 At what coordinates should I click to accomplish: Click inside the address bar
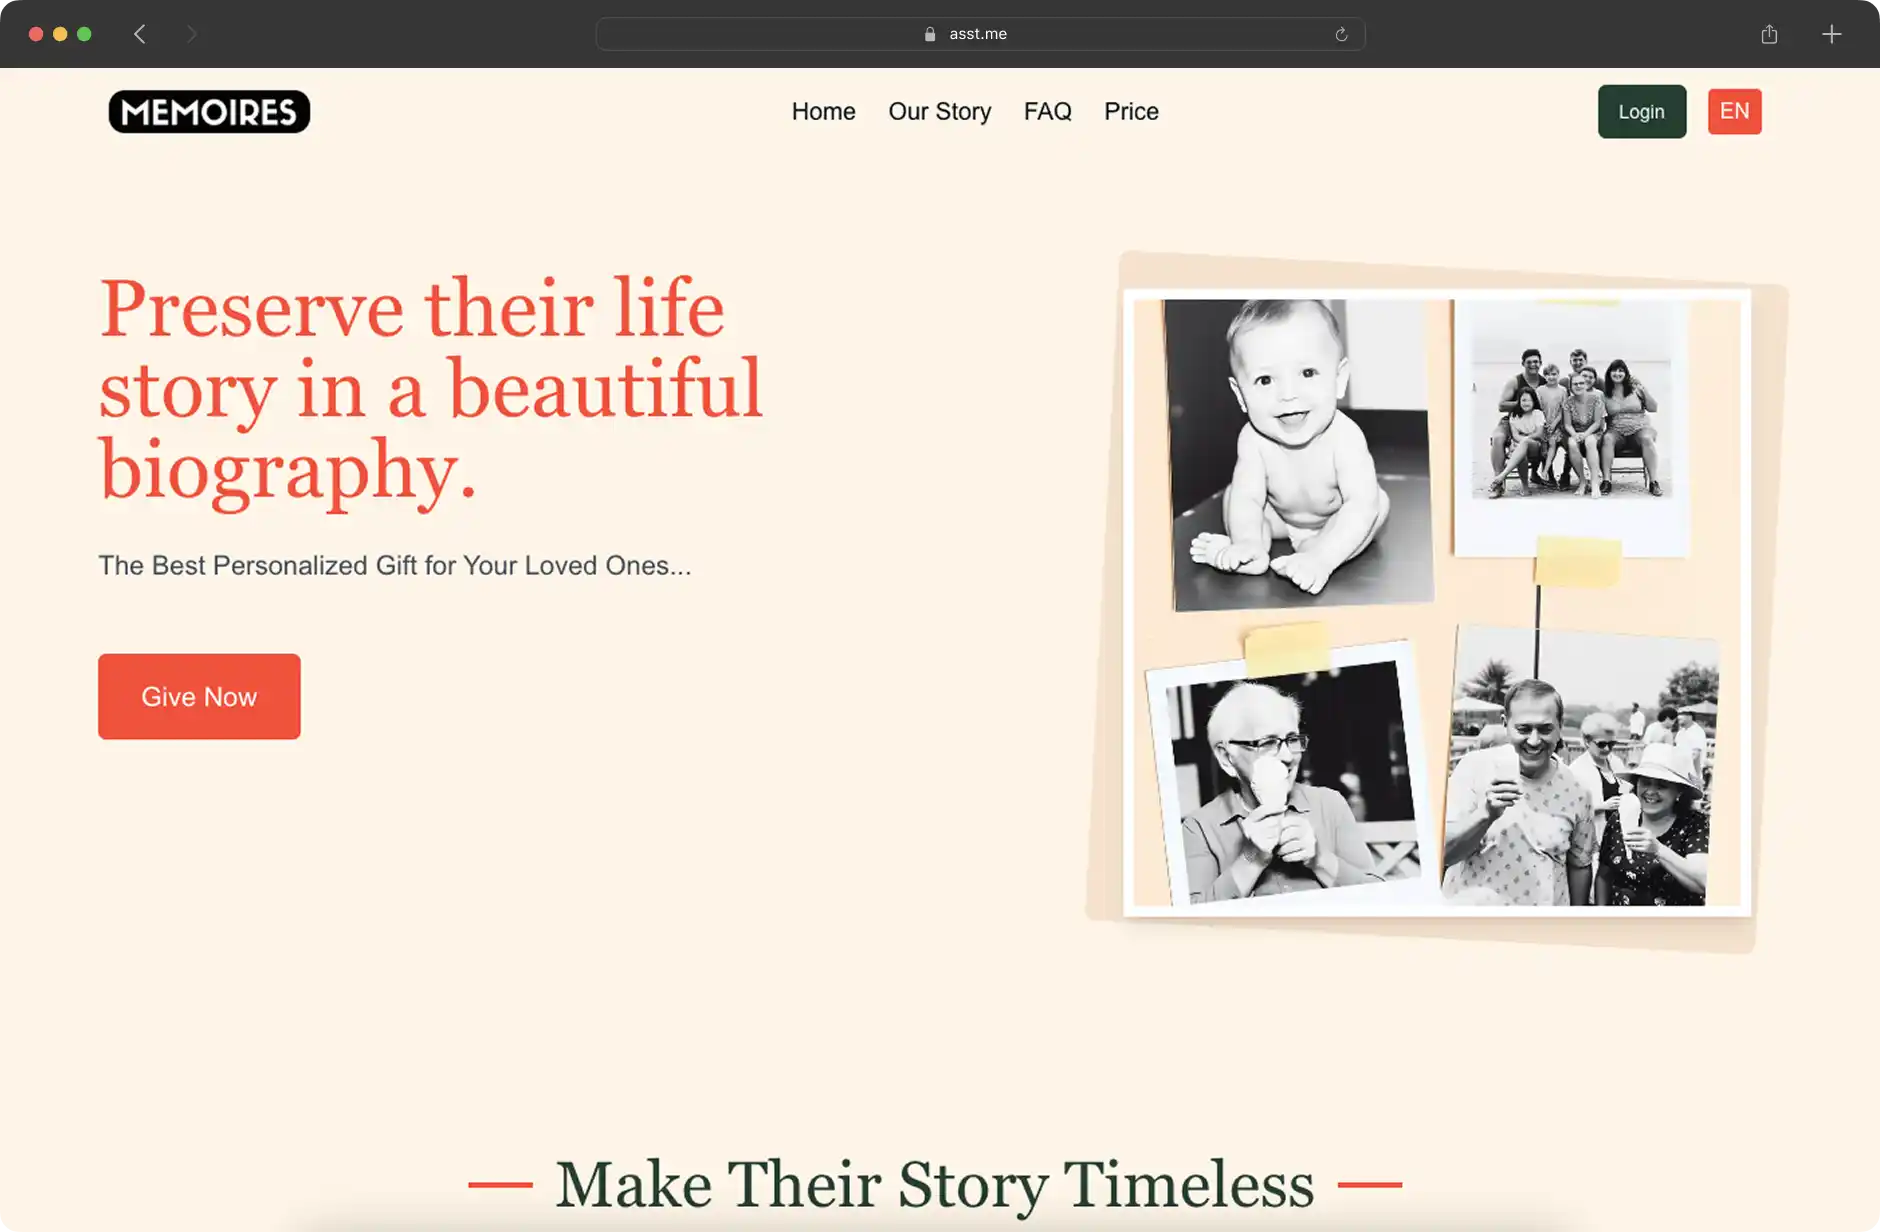click(1100, 33)
